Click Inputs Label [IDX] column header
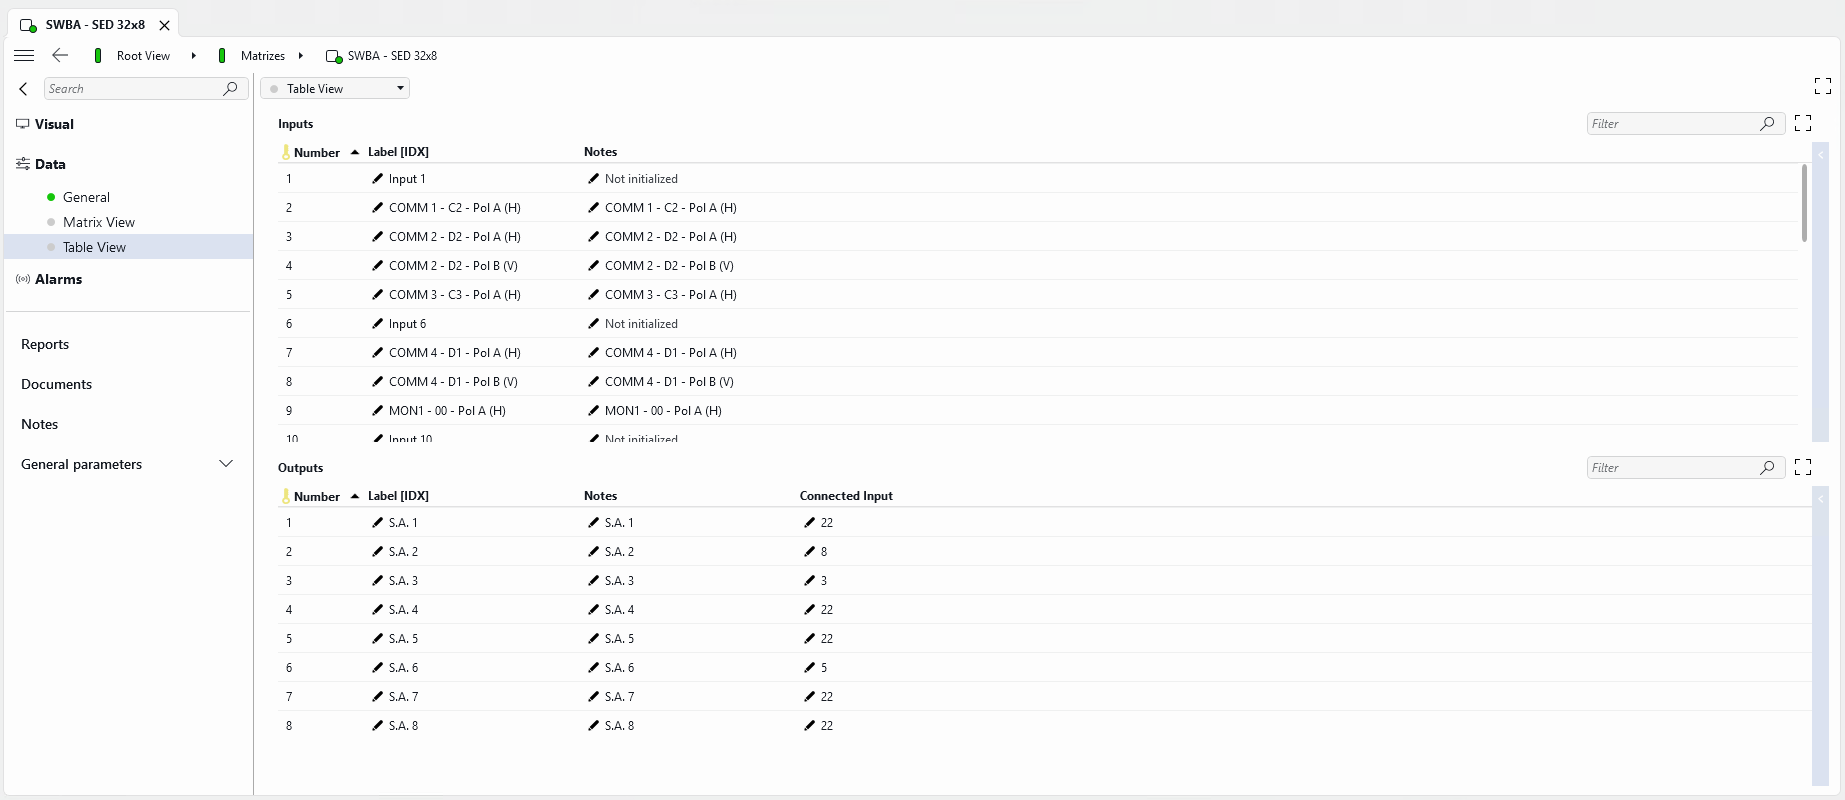 [x=398, y=152]
